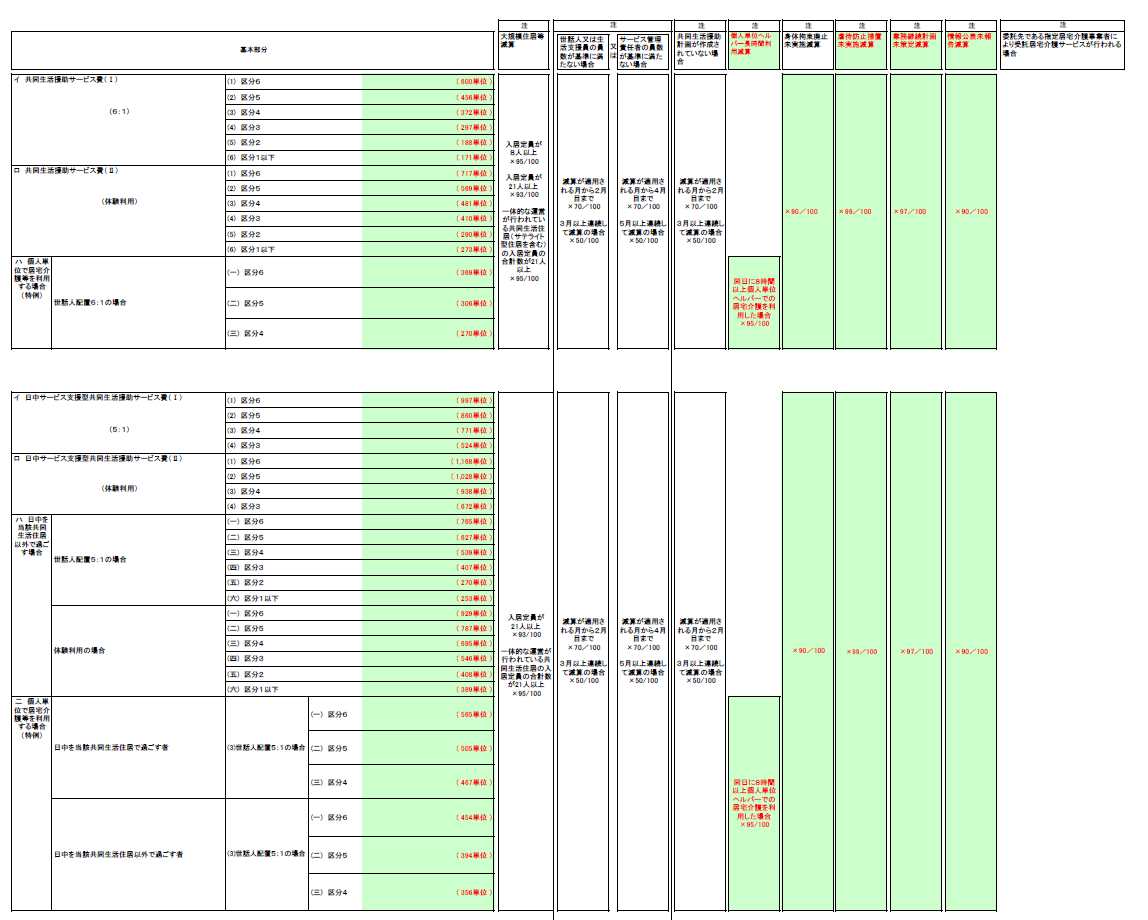This screenshot has width=1148, height=920.
Task: Select the '524単位' value
Action: point(474,445)
